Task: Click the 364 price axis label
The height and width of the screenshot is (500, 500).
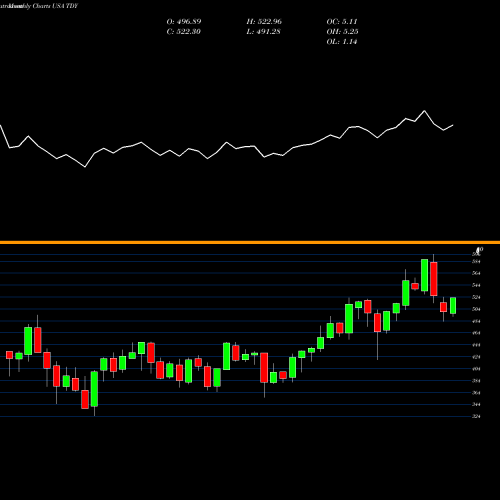Action: 476,393
